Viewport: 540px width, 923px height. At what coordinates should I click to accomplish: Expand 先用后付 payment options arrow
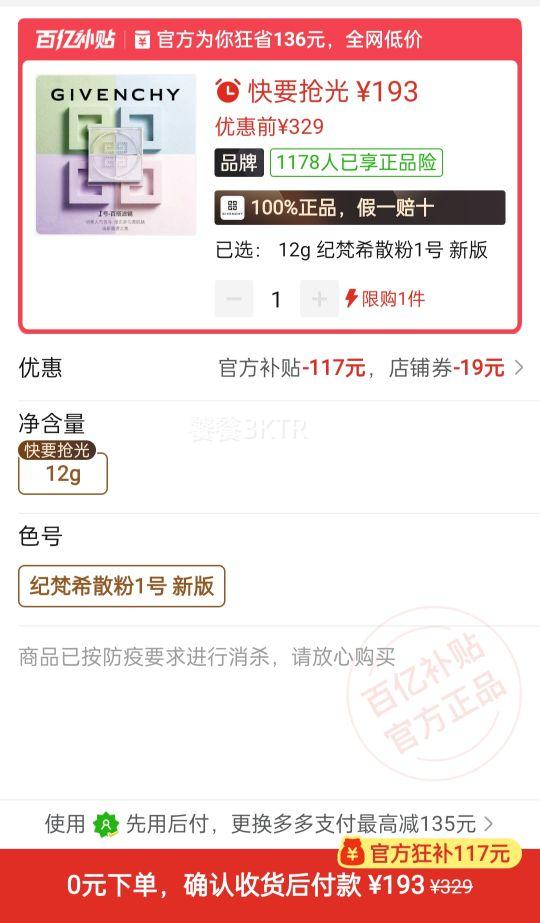pos(488,824)
